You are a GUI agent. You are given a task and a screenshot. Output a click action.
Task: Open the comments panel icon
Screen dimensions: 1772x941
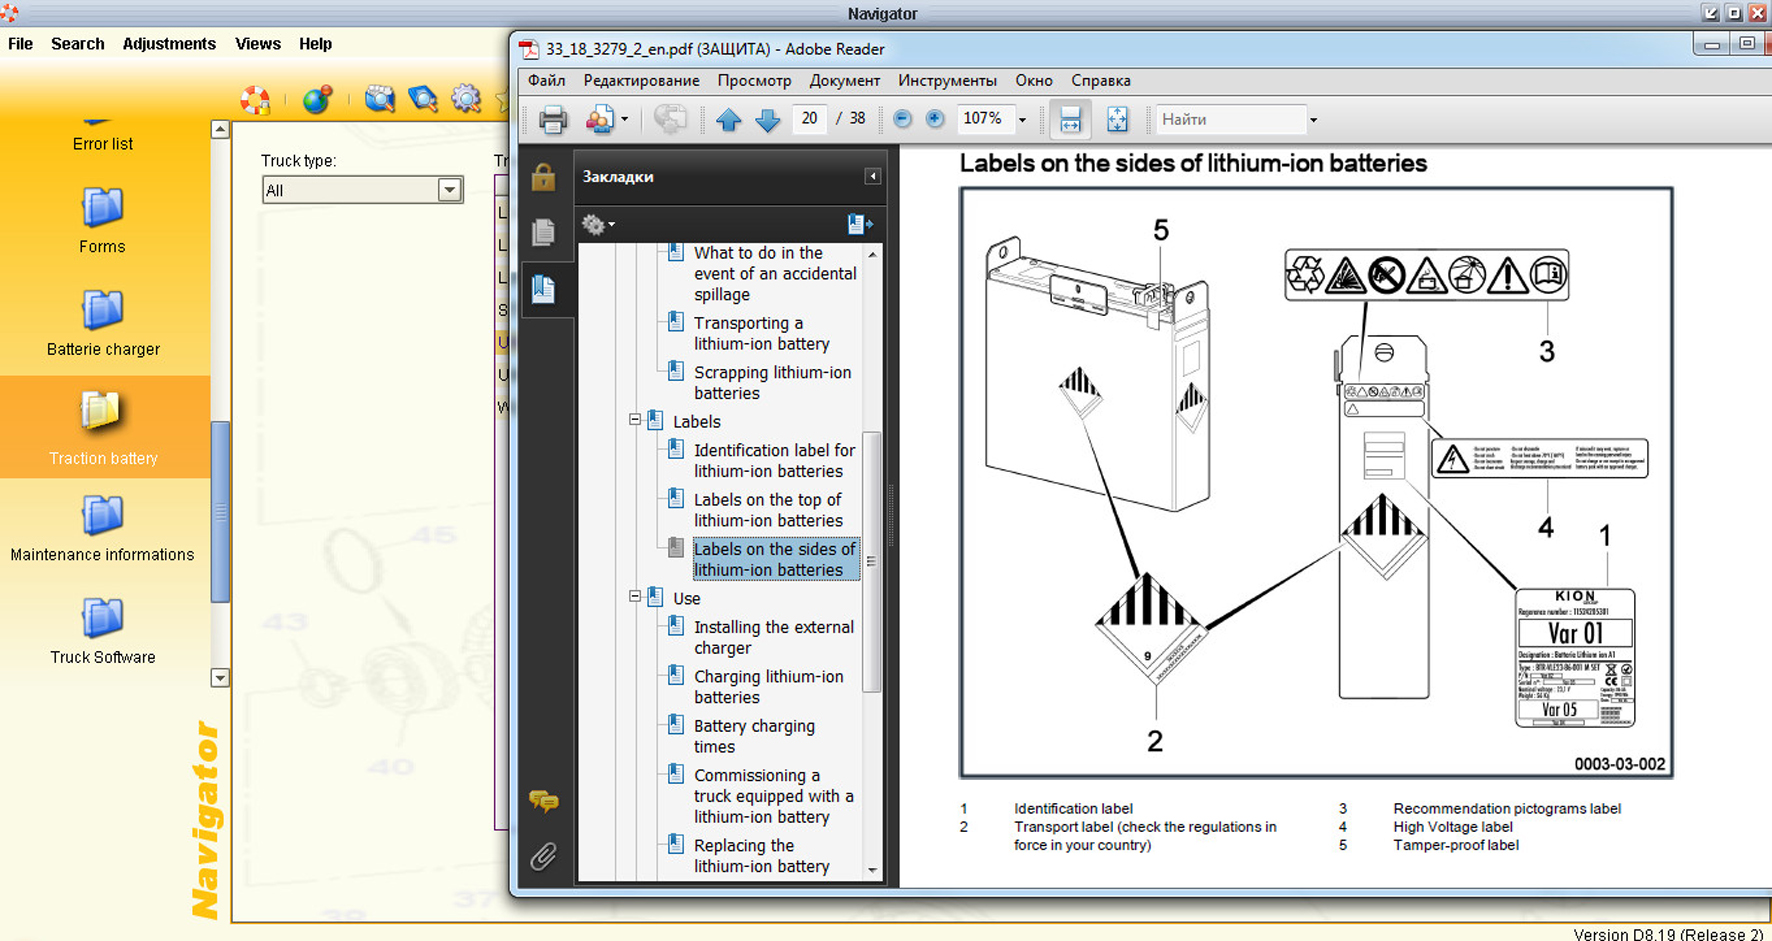(543, 801)
